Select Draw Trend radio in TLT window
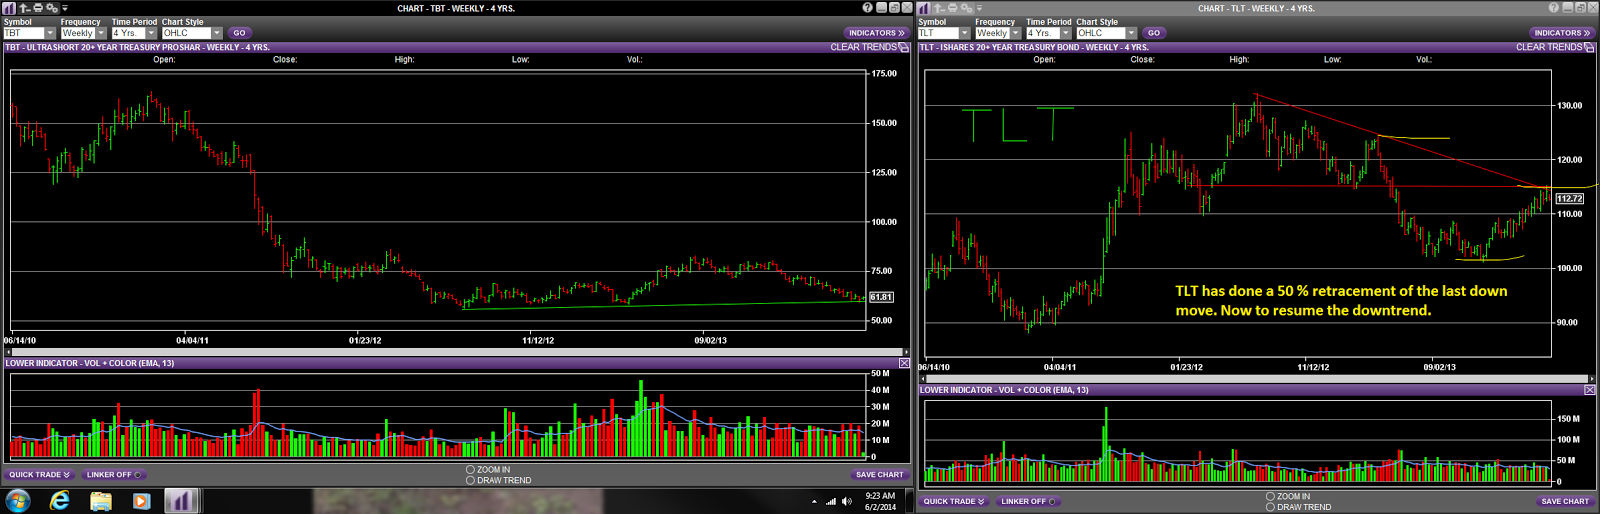This screenshot has width=1600, height=514. (1270, 507)
